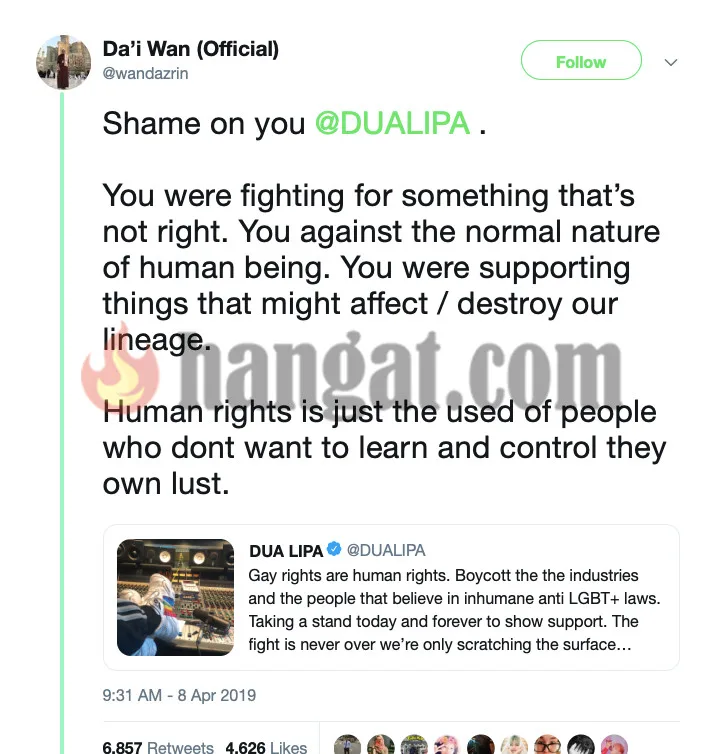Click the 9:31 AM - 8 Apr 2019 timestamp
The height and width of the screenshot is (754, 718).
coord(179,695)
